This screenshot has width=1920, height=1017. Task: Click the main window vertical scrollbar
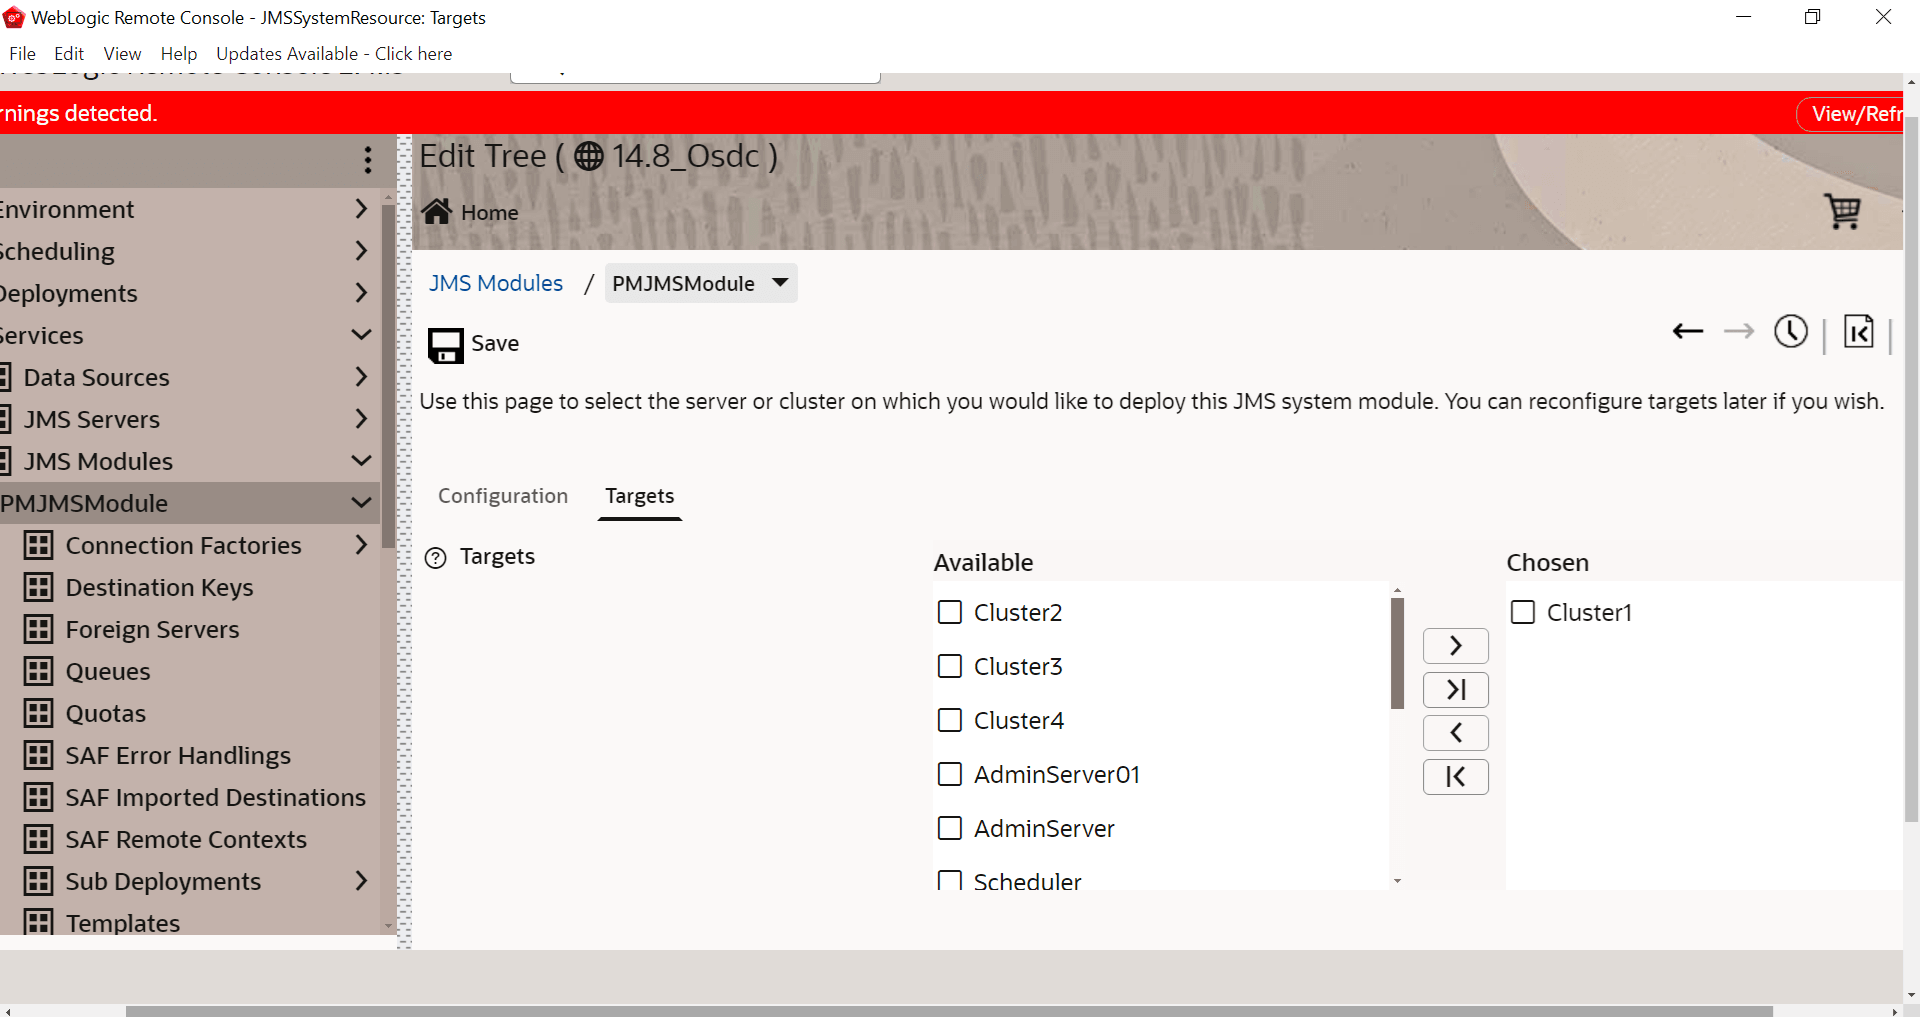[x=1911, y=468]
